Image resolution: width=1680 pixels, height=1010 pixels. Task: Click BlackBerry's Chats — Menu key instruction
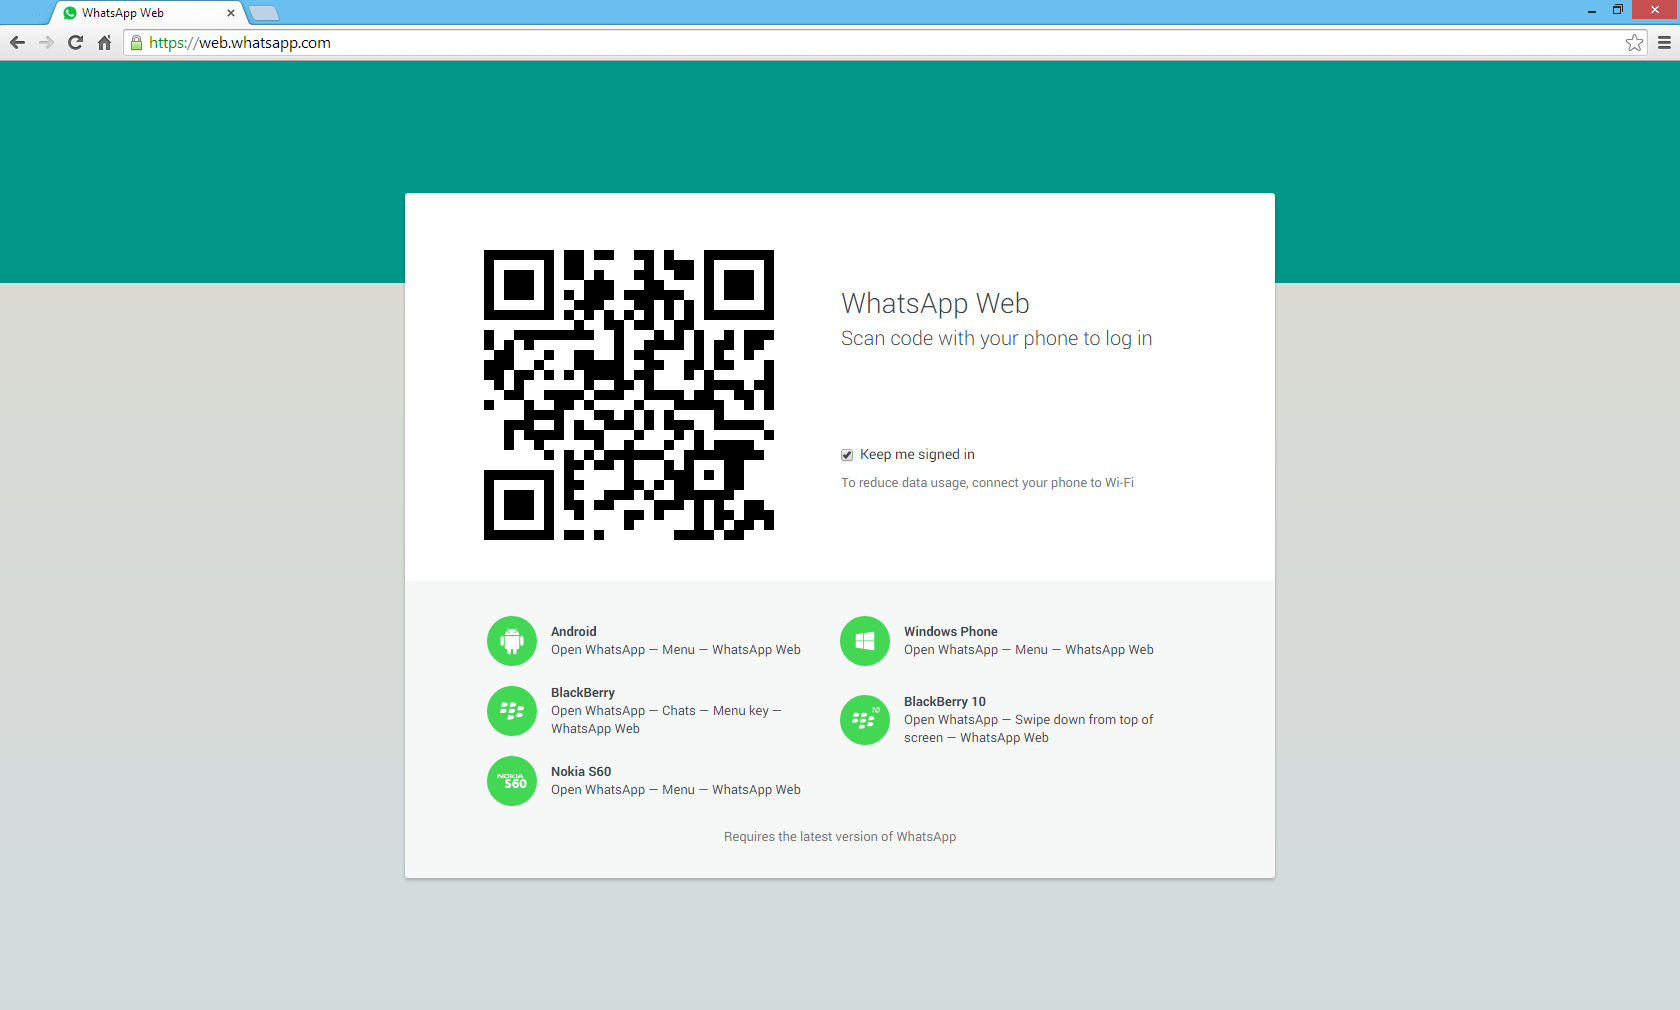666,719
